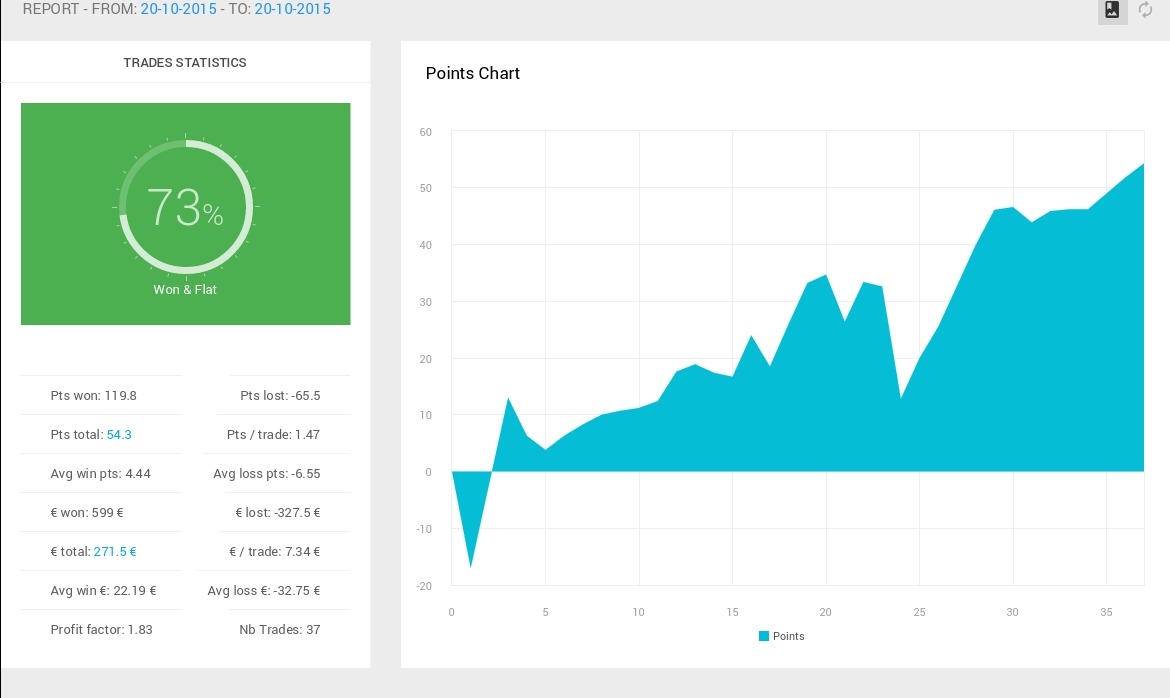Click the Points Chart title
Screen dimensions: 1170x698
[473, 73]
